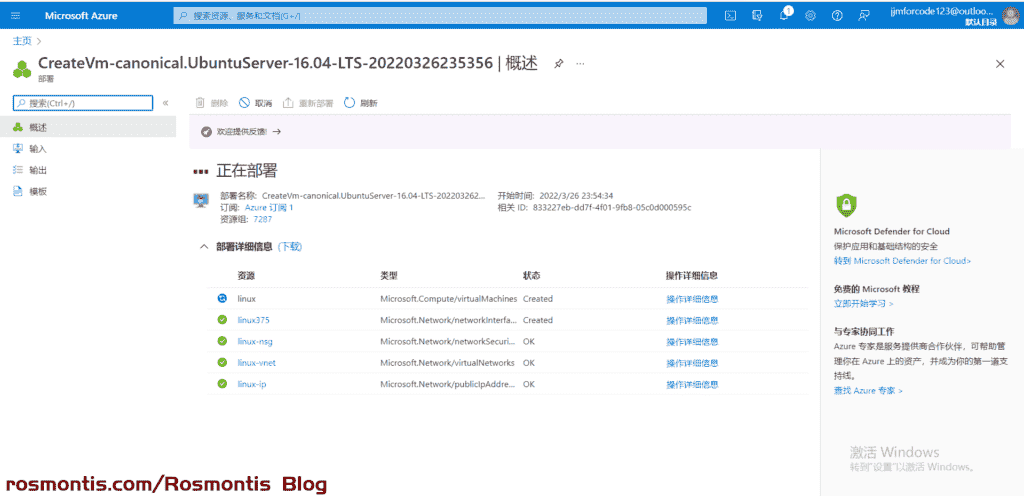The height and width of the screenshot is (496, 1024).
Task: Open the Azure portal hamburger menu
Action: tap(16, 16)
